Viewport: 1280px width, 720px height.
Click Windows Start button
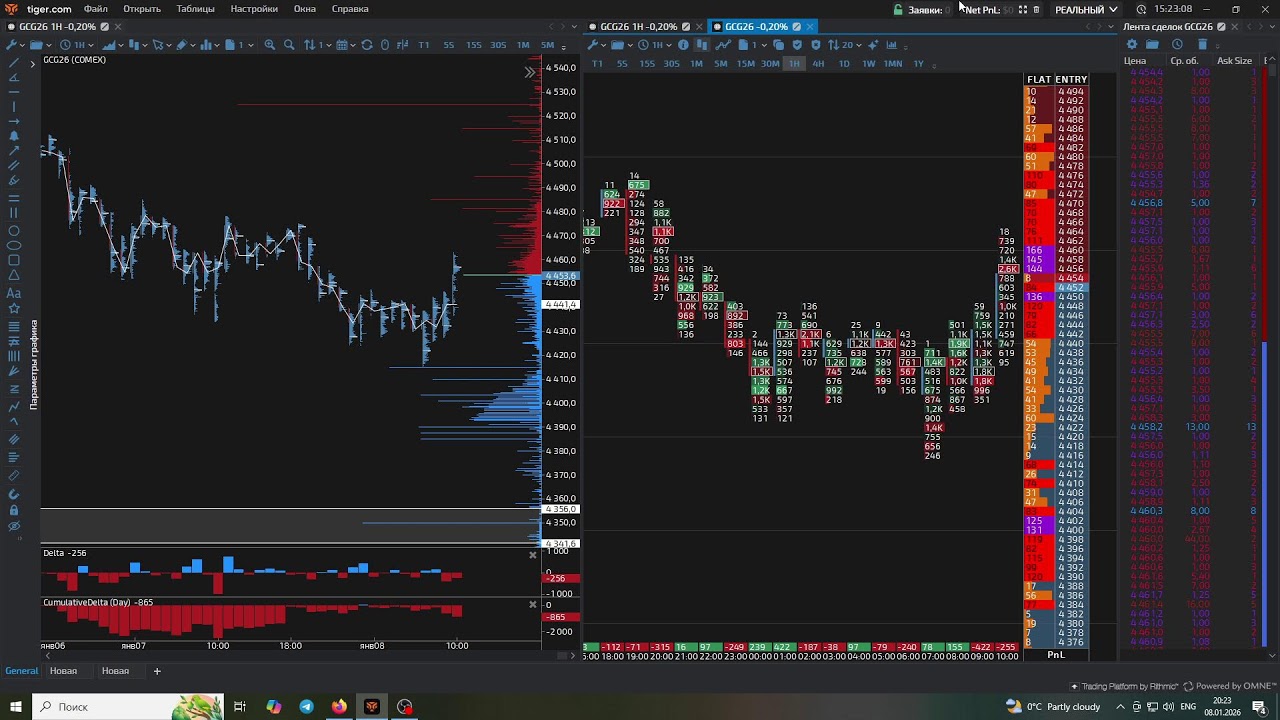point(15,706)
